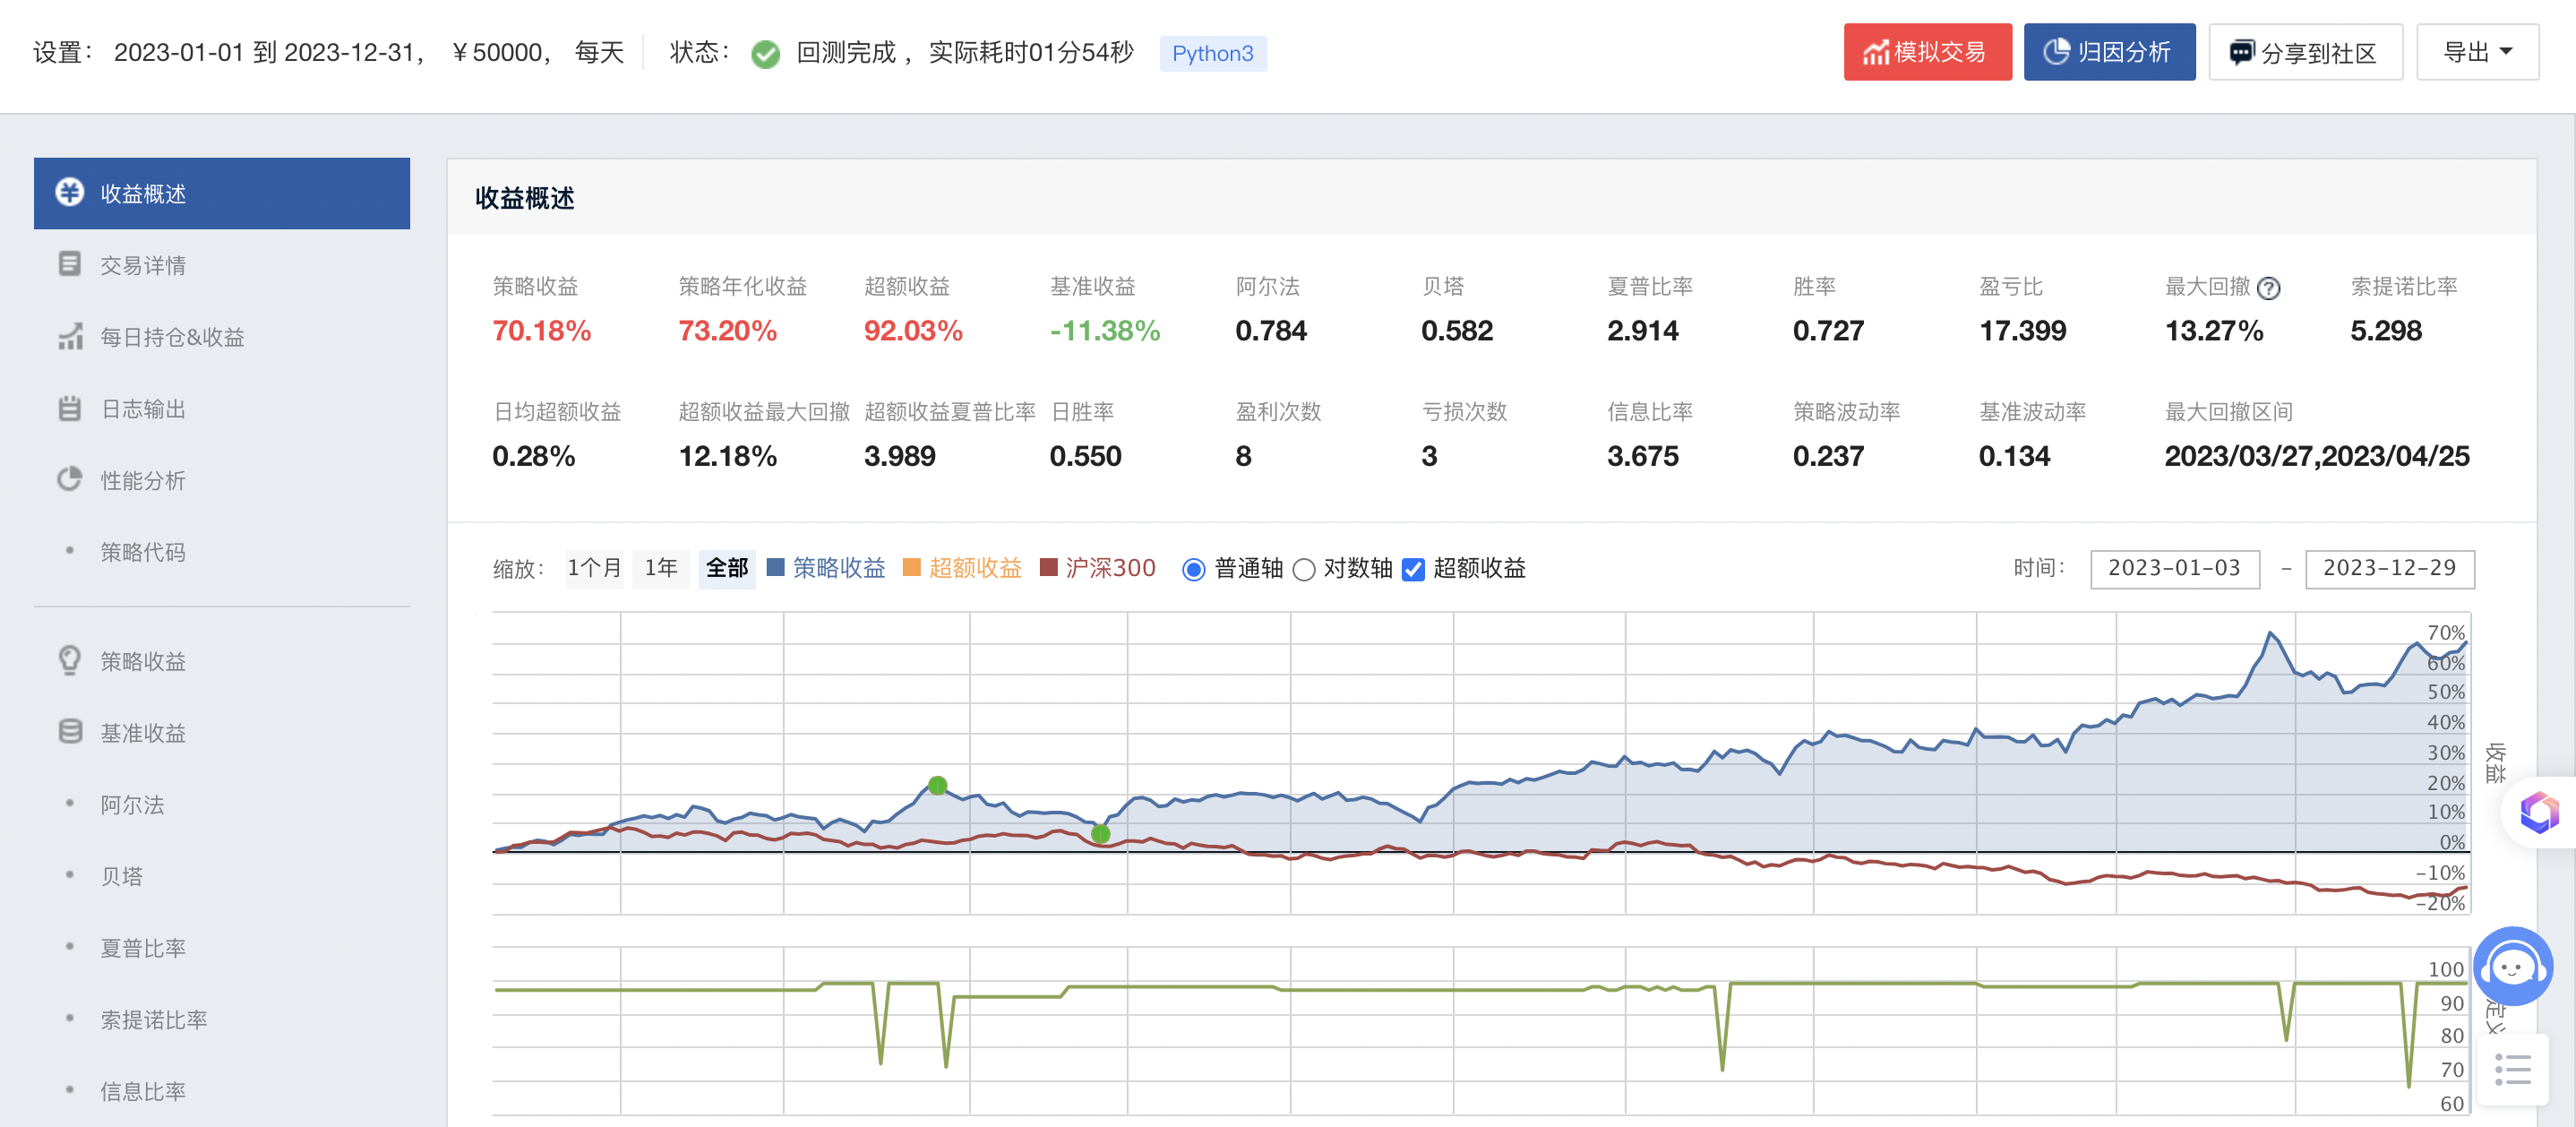
Task: Open the 策略代码 sidebar item
Action: tap(221, 552)
